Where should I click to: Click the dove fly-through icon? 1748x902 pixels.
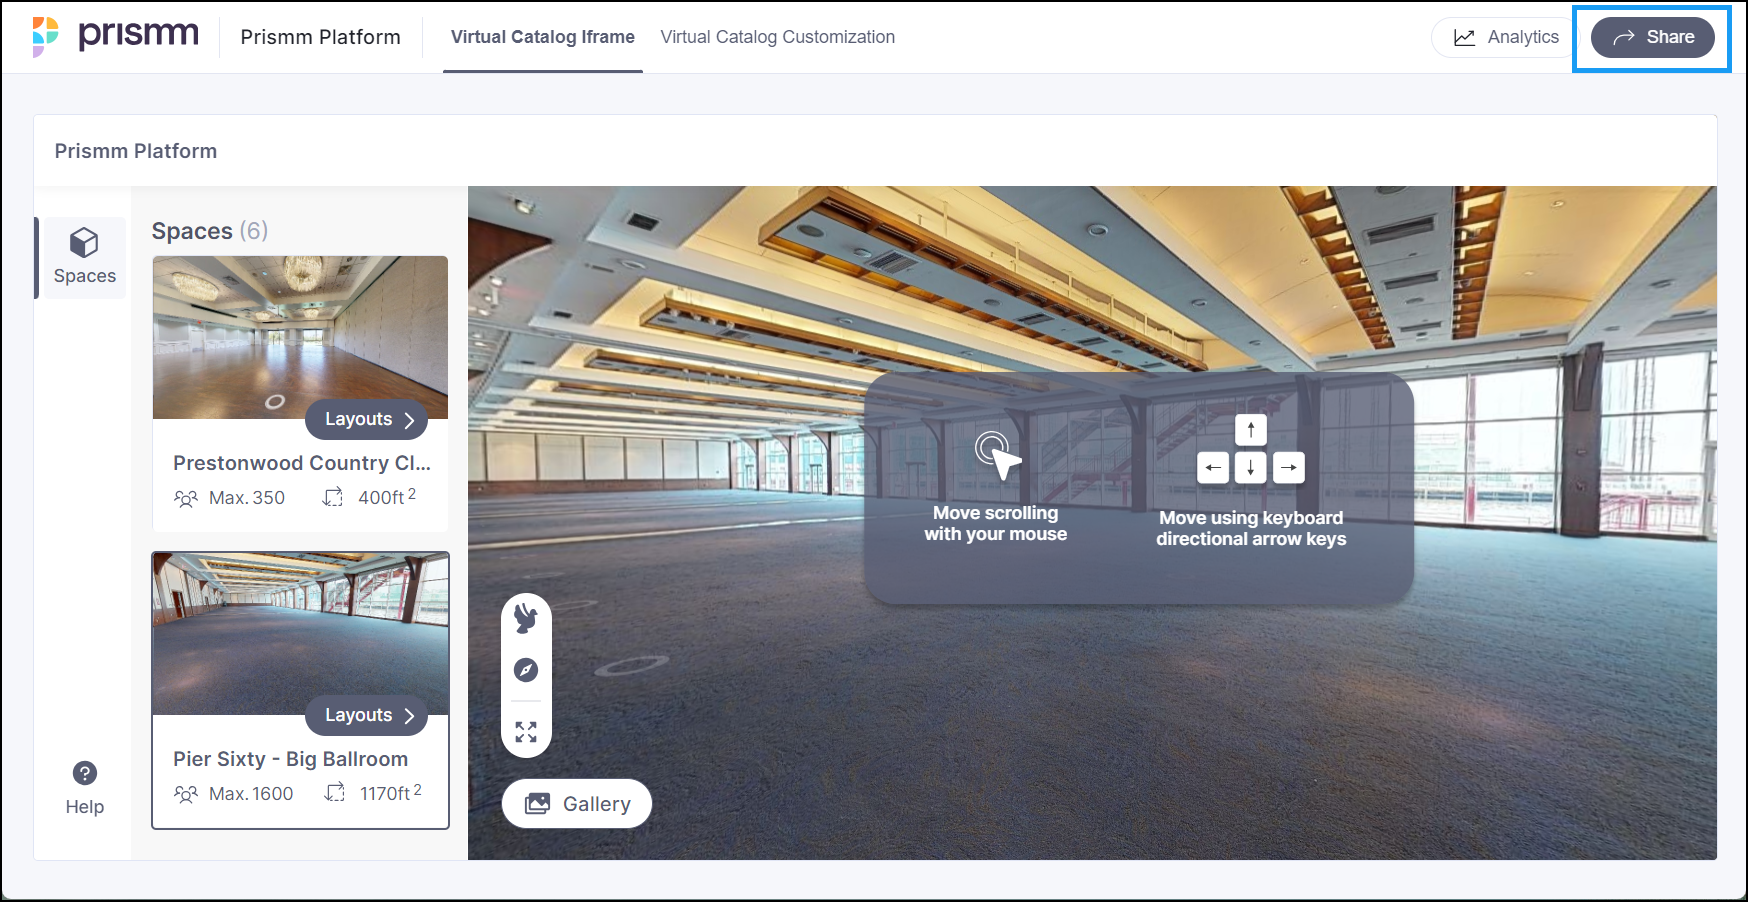pyautogui.click(x=526, y=619)
